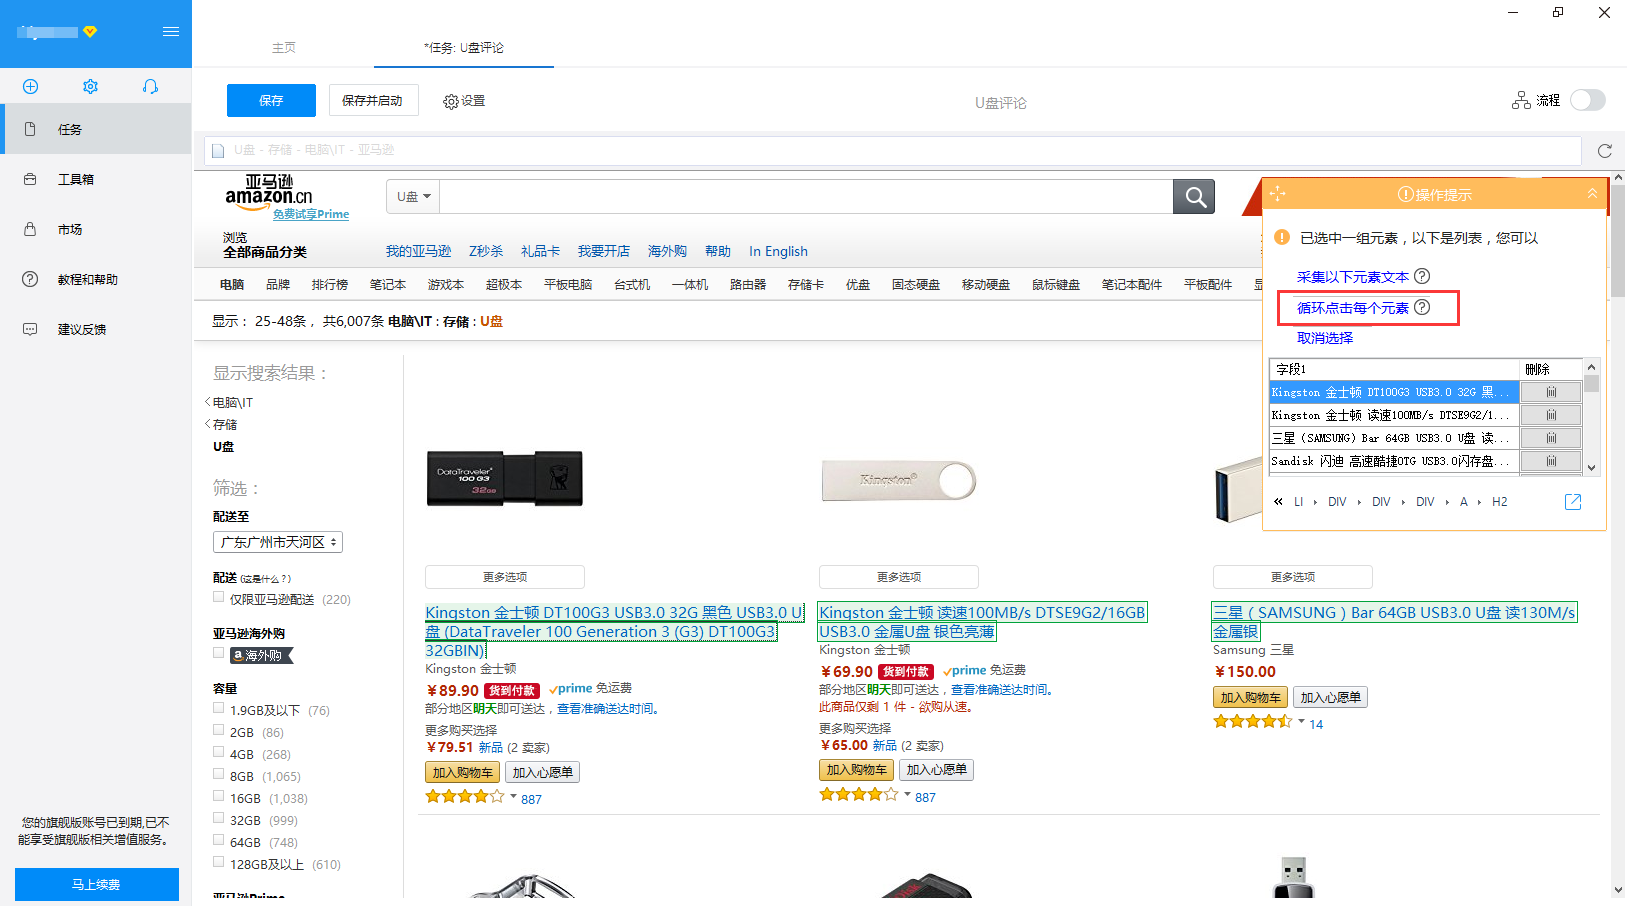Click the Amazon search text field
1627x906 pixels.
(806, 196)
